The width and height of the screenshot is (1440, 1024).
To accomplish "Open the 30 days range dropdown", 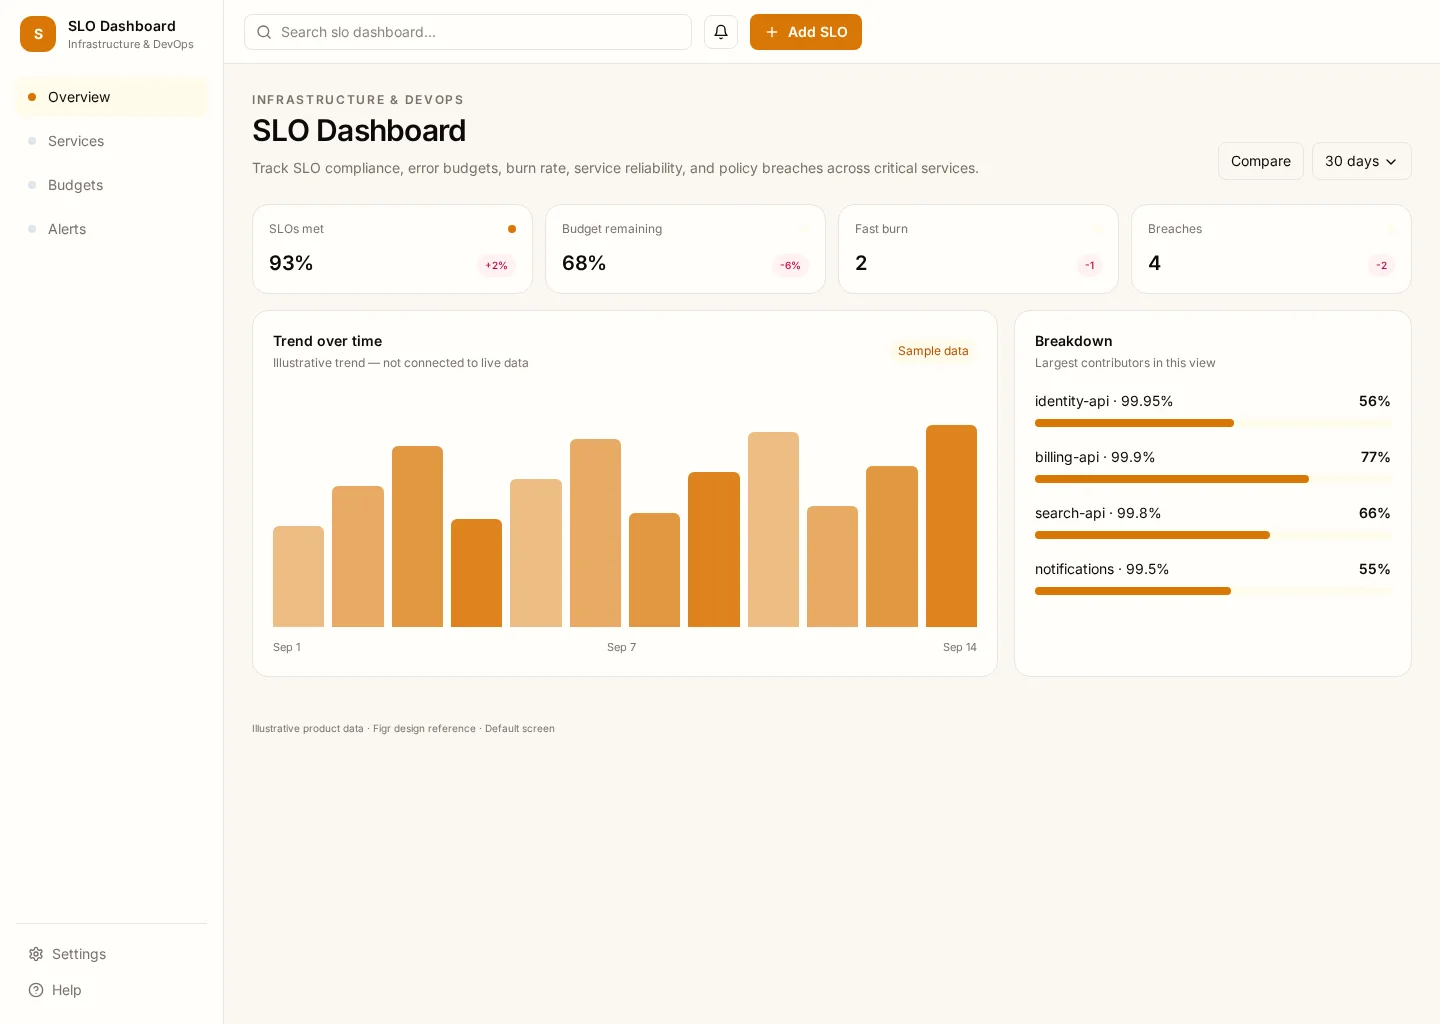I will [1361, 161].
